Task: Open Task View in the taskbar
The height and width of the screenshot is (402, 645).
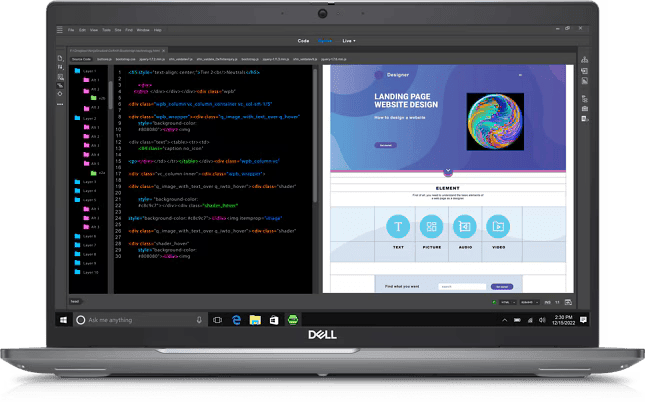Action: pos(218,320)
